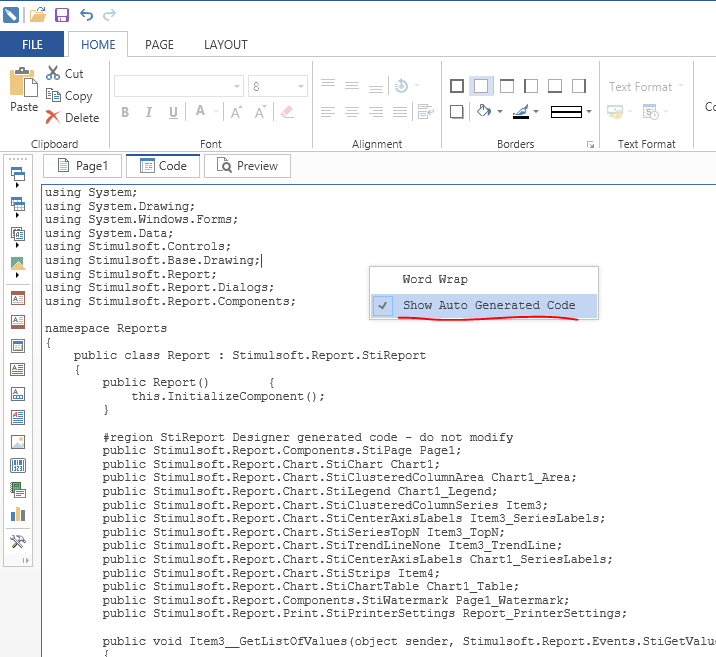The width and height of the screenshot is (716, 657).
Task: Decrease the font size with shrink-font icon
Action: tap(260, 111)
